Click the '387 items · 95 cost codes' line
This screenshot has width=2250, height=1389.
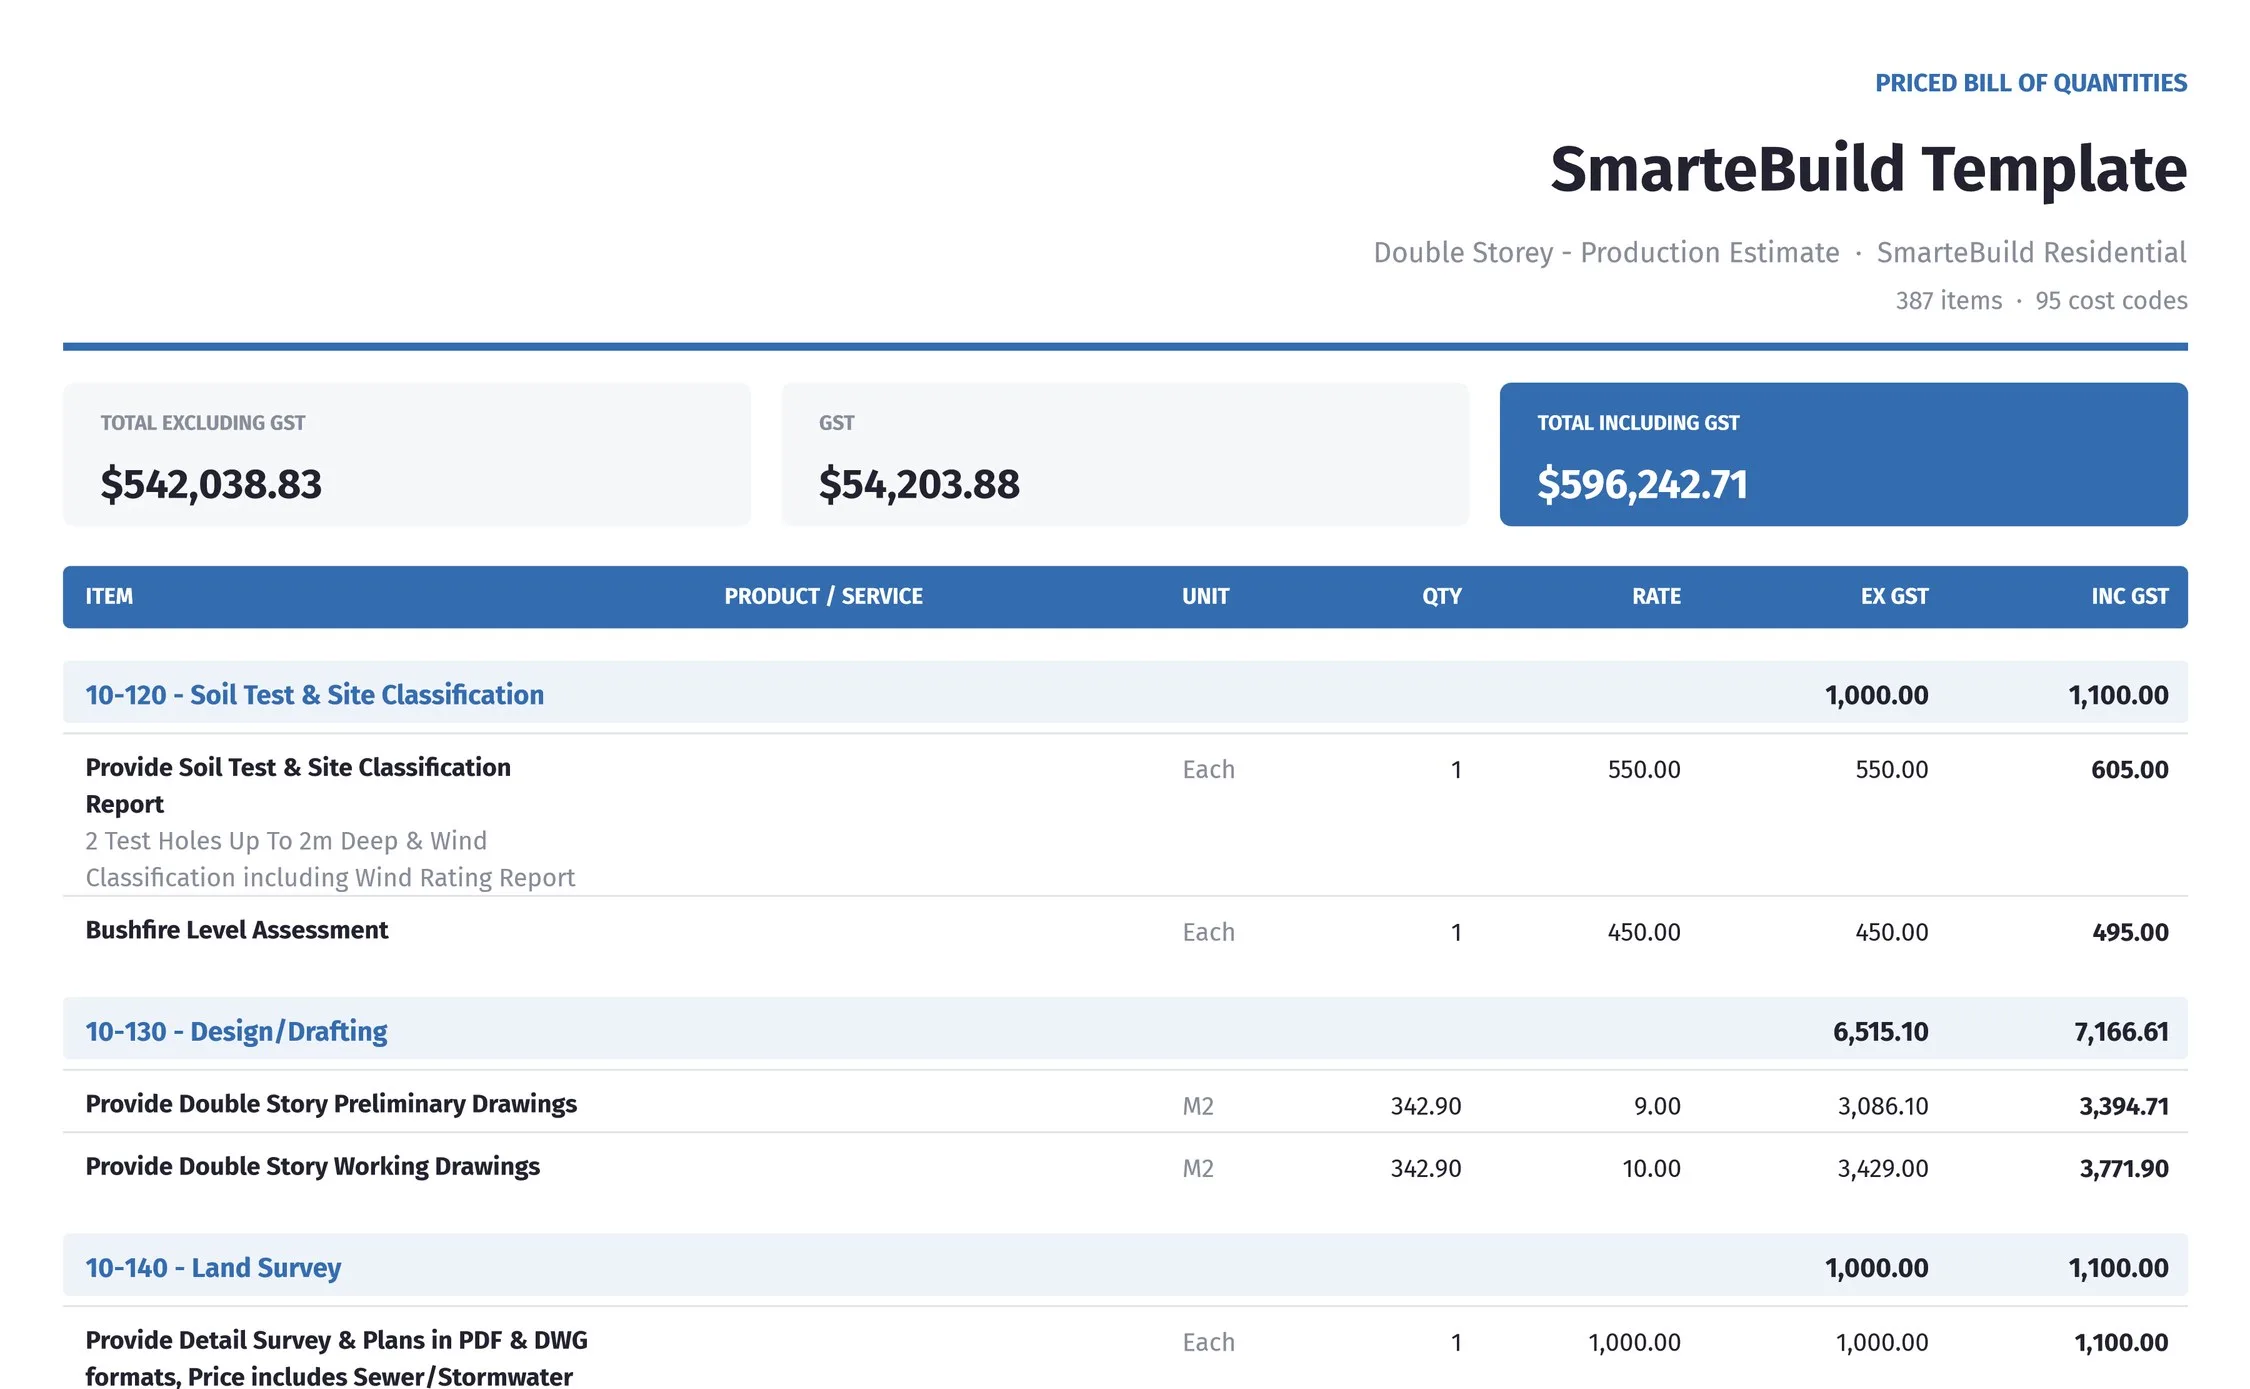click(x=2041, y=300)
